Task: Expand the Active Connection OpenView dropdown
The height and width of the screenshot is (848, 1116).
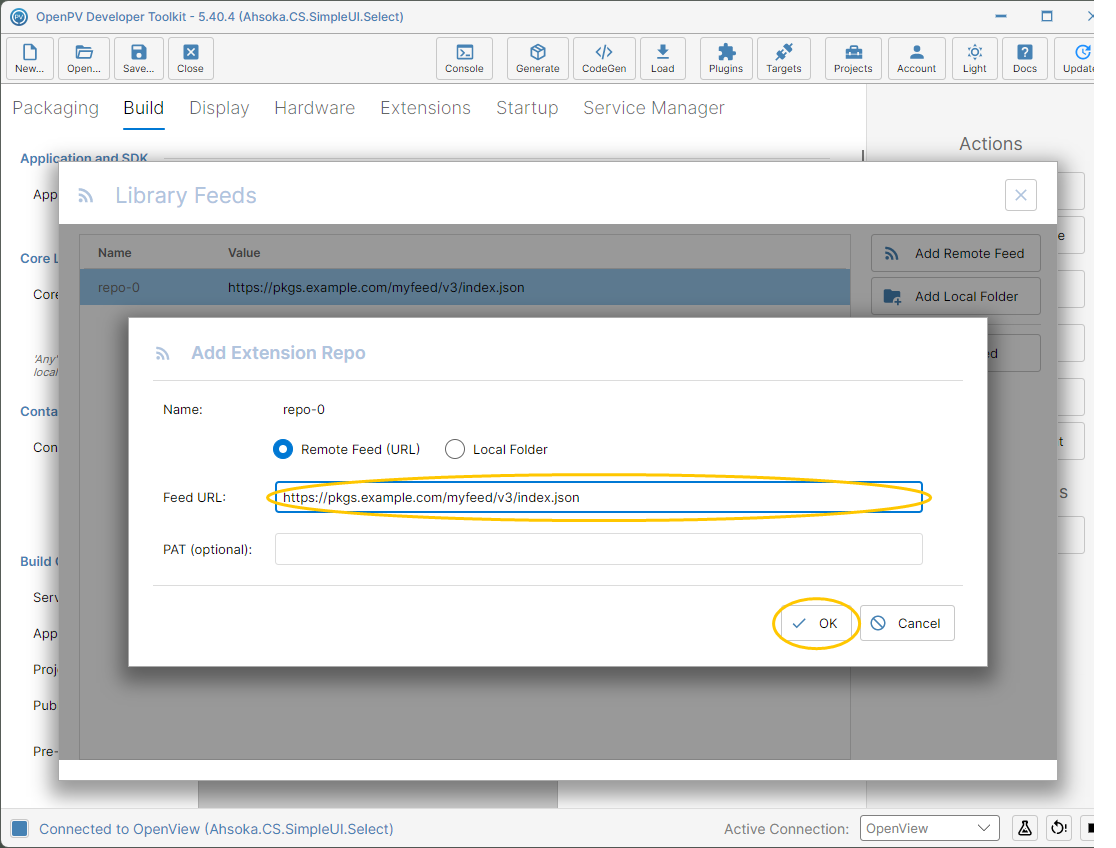Action: pos(930,828)
